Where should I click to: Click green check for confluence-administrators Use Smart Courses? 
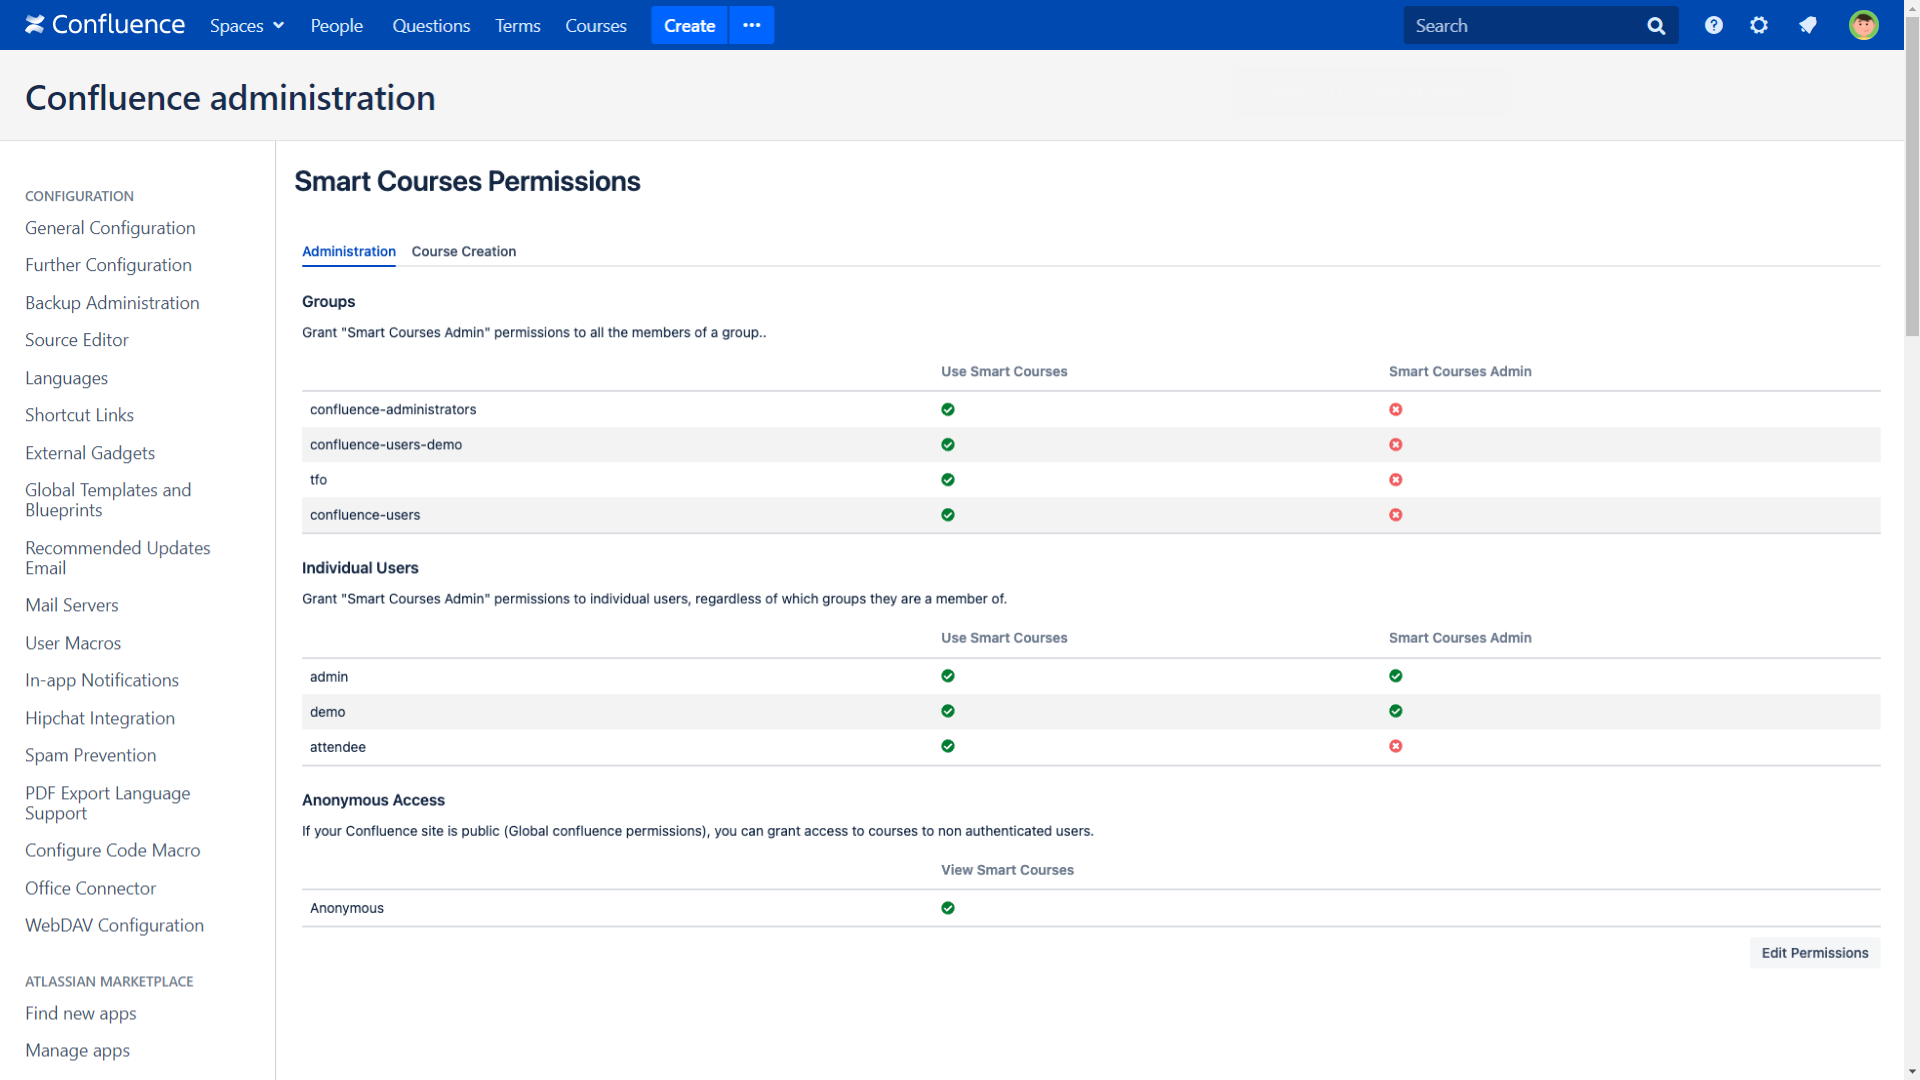click(948, 409)
